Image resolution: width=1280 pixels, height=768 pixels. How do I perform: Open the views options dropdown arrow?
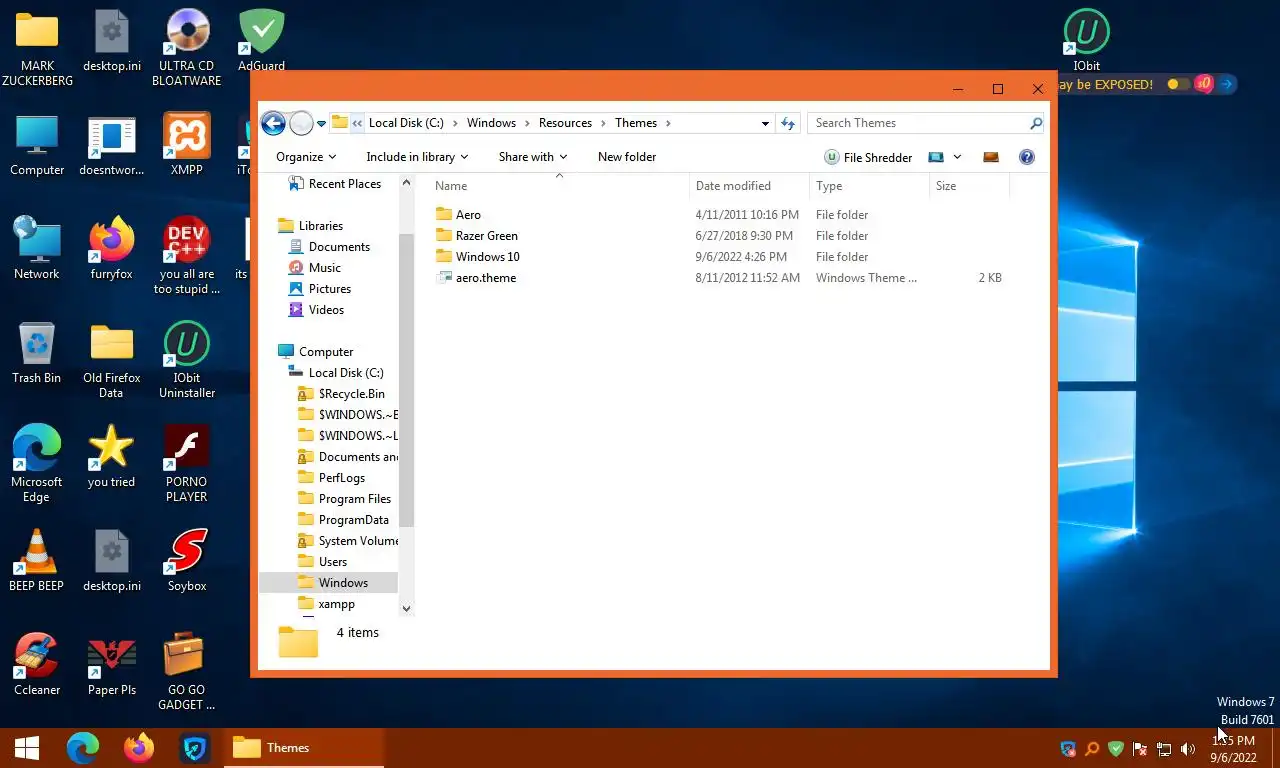(957, 157)
